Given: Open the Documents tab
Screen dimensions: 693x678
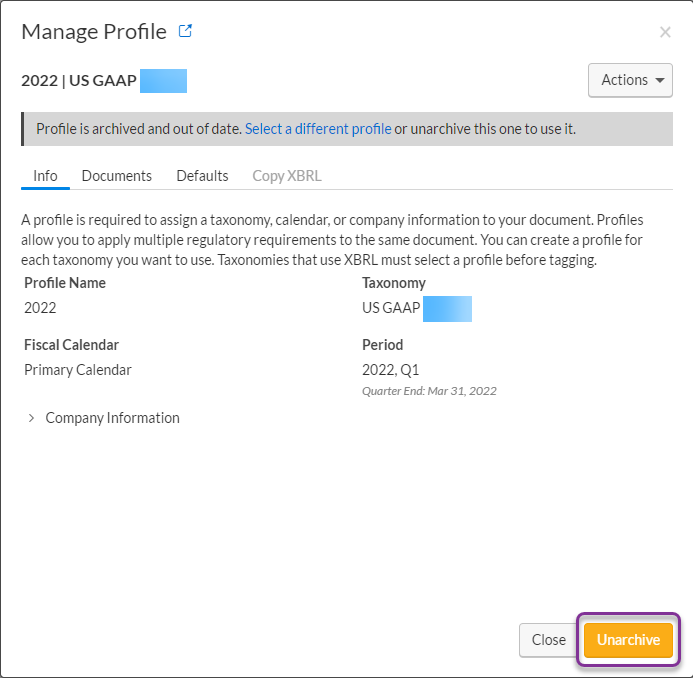Looking at the screenshot, I should click(x=117, y=176).
